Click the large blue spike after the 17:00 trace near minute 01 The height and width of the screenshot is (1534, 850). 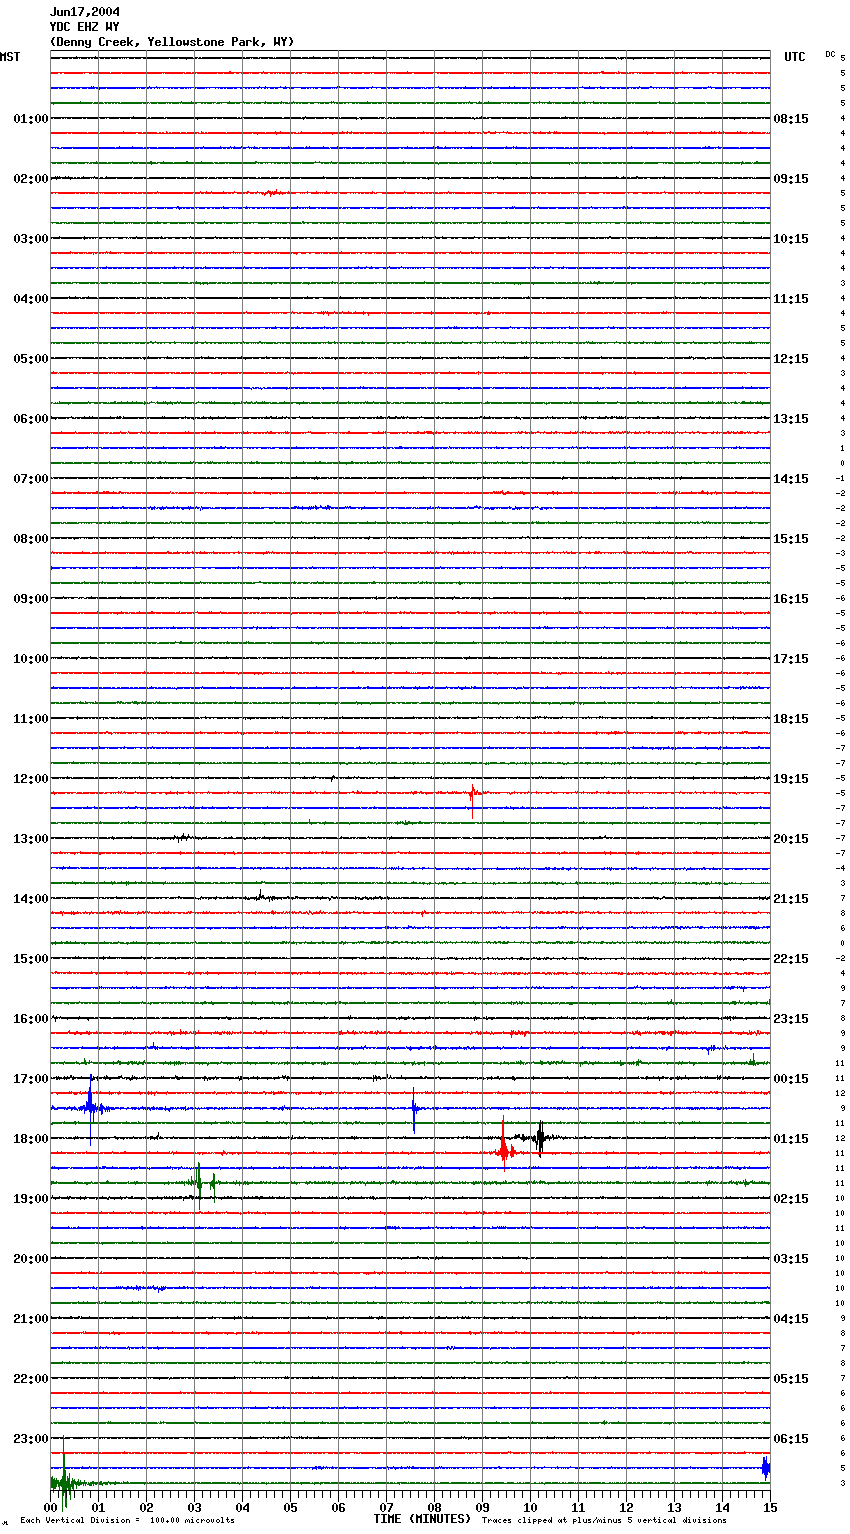pos(91,1108)
